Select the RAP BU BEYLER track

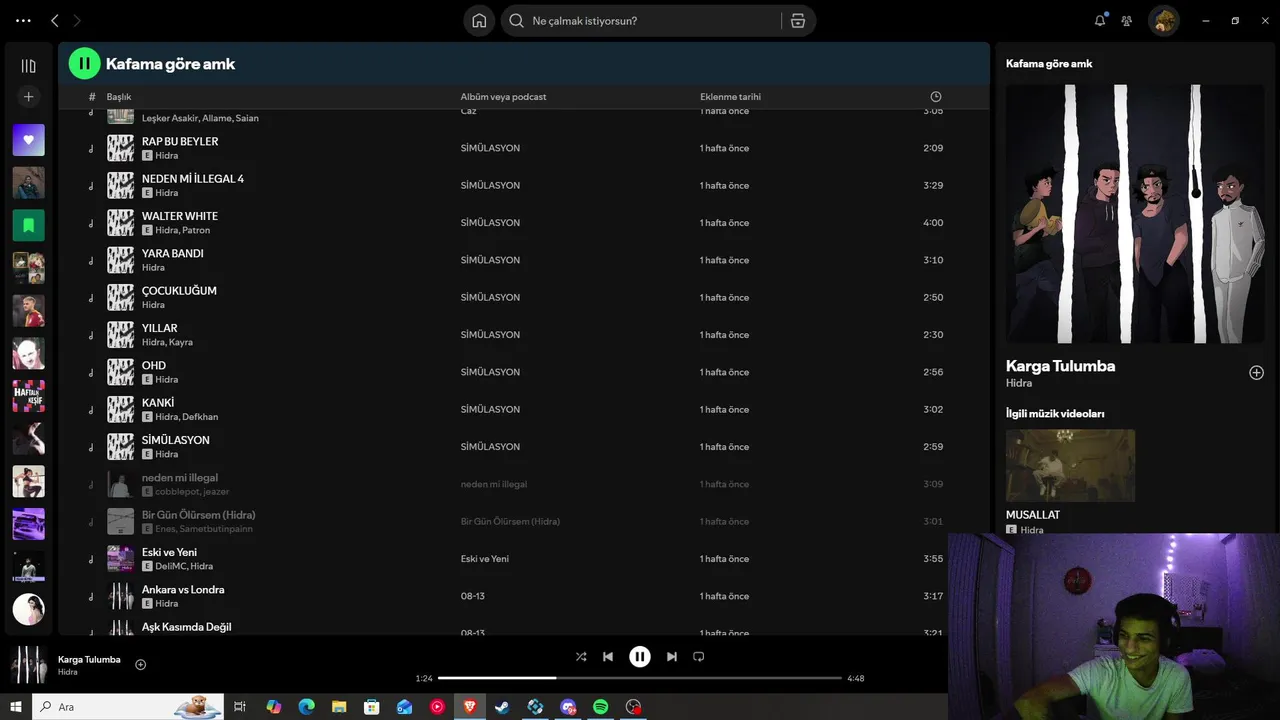(x=523, y=148)
